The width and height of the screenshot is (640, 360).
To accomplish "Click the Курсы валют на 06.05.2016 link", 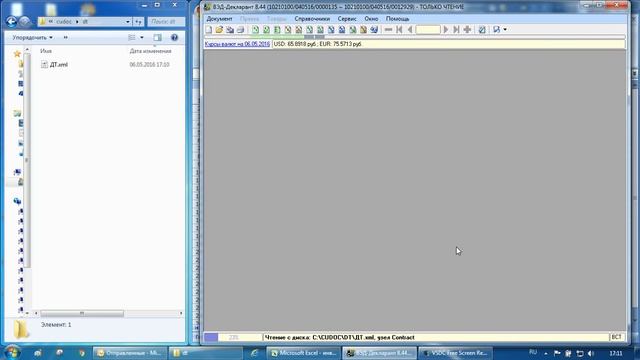I will [x=237, y=44].
